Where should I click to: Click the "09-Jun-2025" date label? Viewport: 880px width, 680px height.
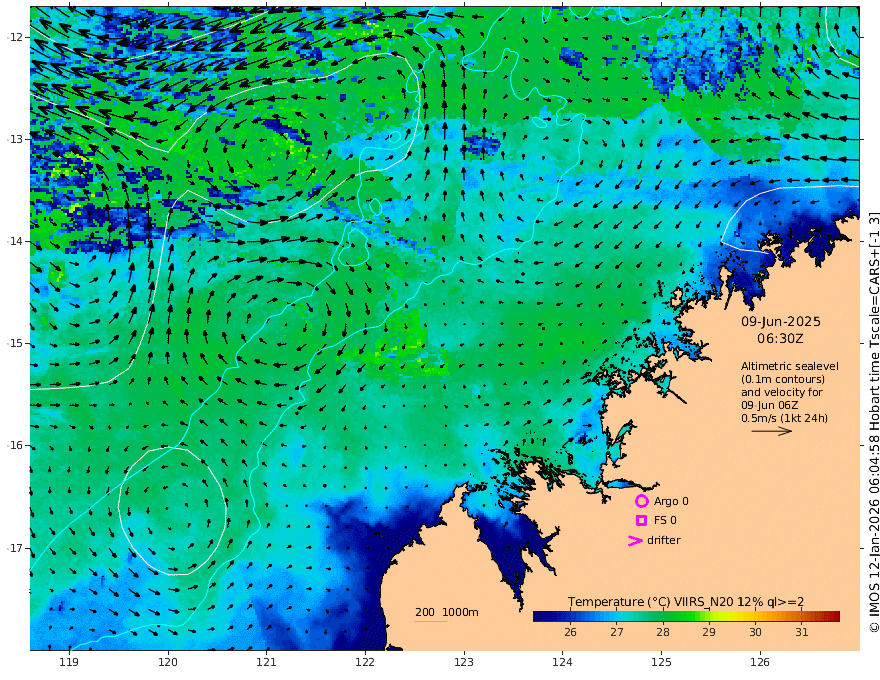coord(781,321)
